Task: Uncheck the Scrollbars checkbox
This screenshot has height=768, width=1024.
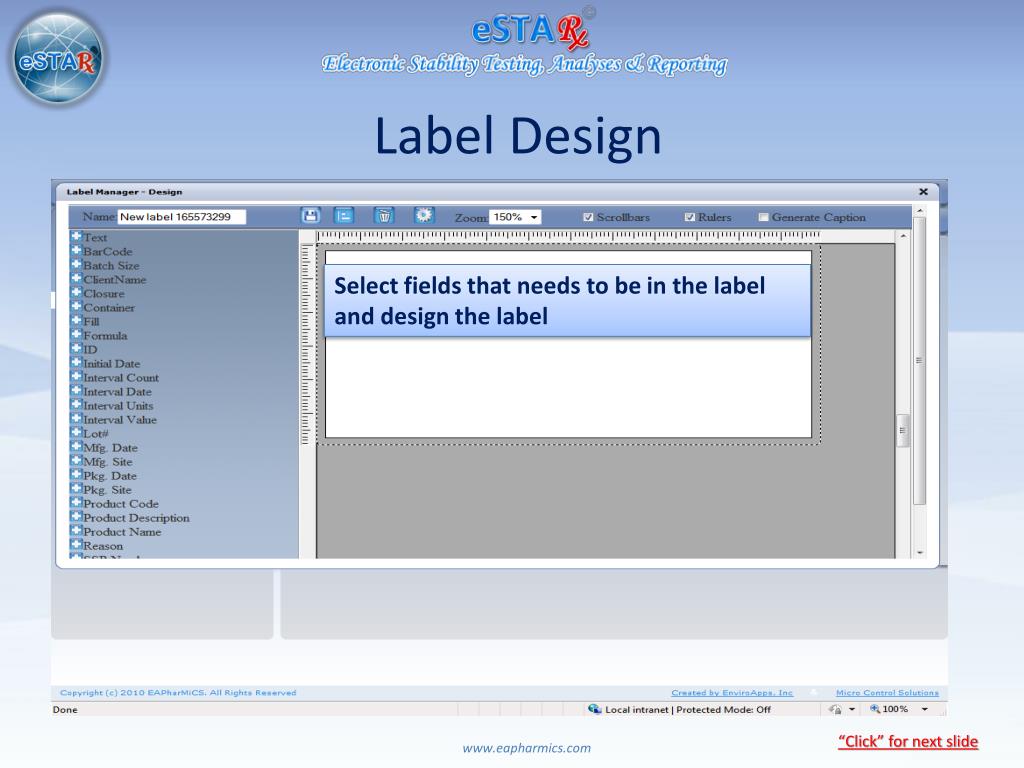Action: click(x=588, y=217)
